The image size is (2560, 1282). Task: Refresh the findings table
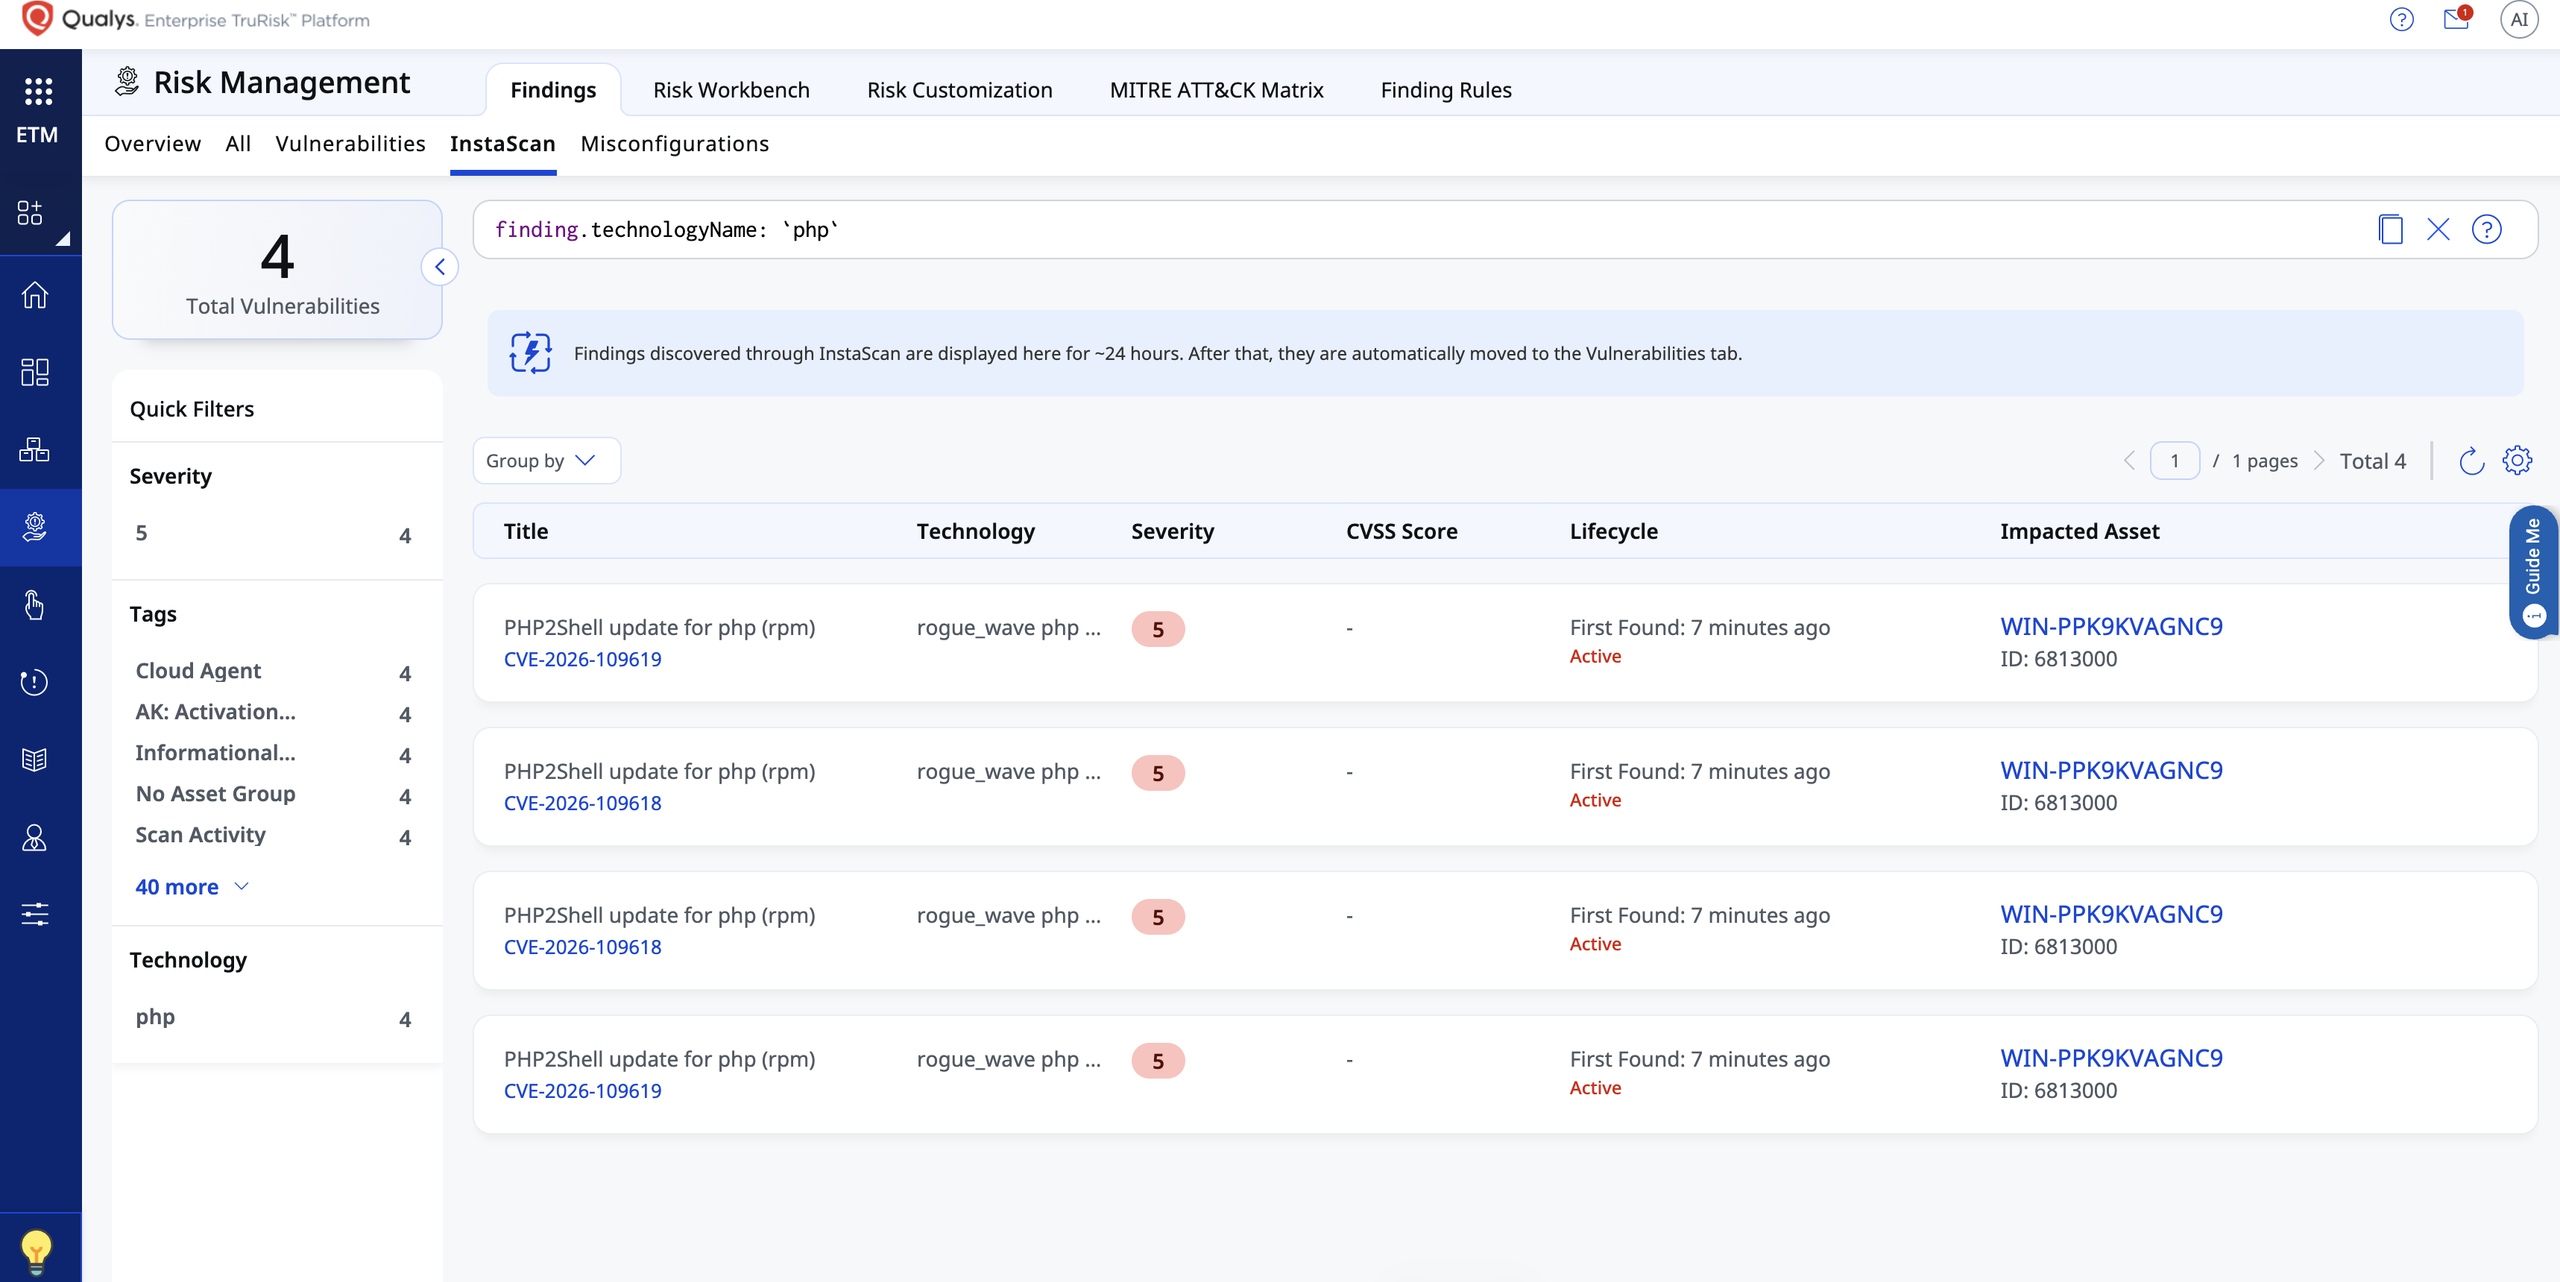tap(2471, 461)
